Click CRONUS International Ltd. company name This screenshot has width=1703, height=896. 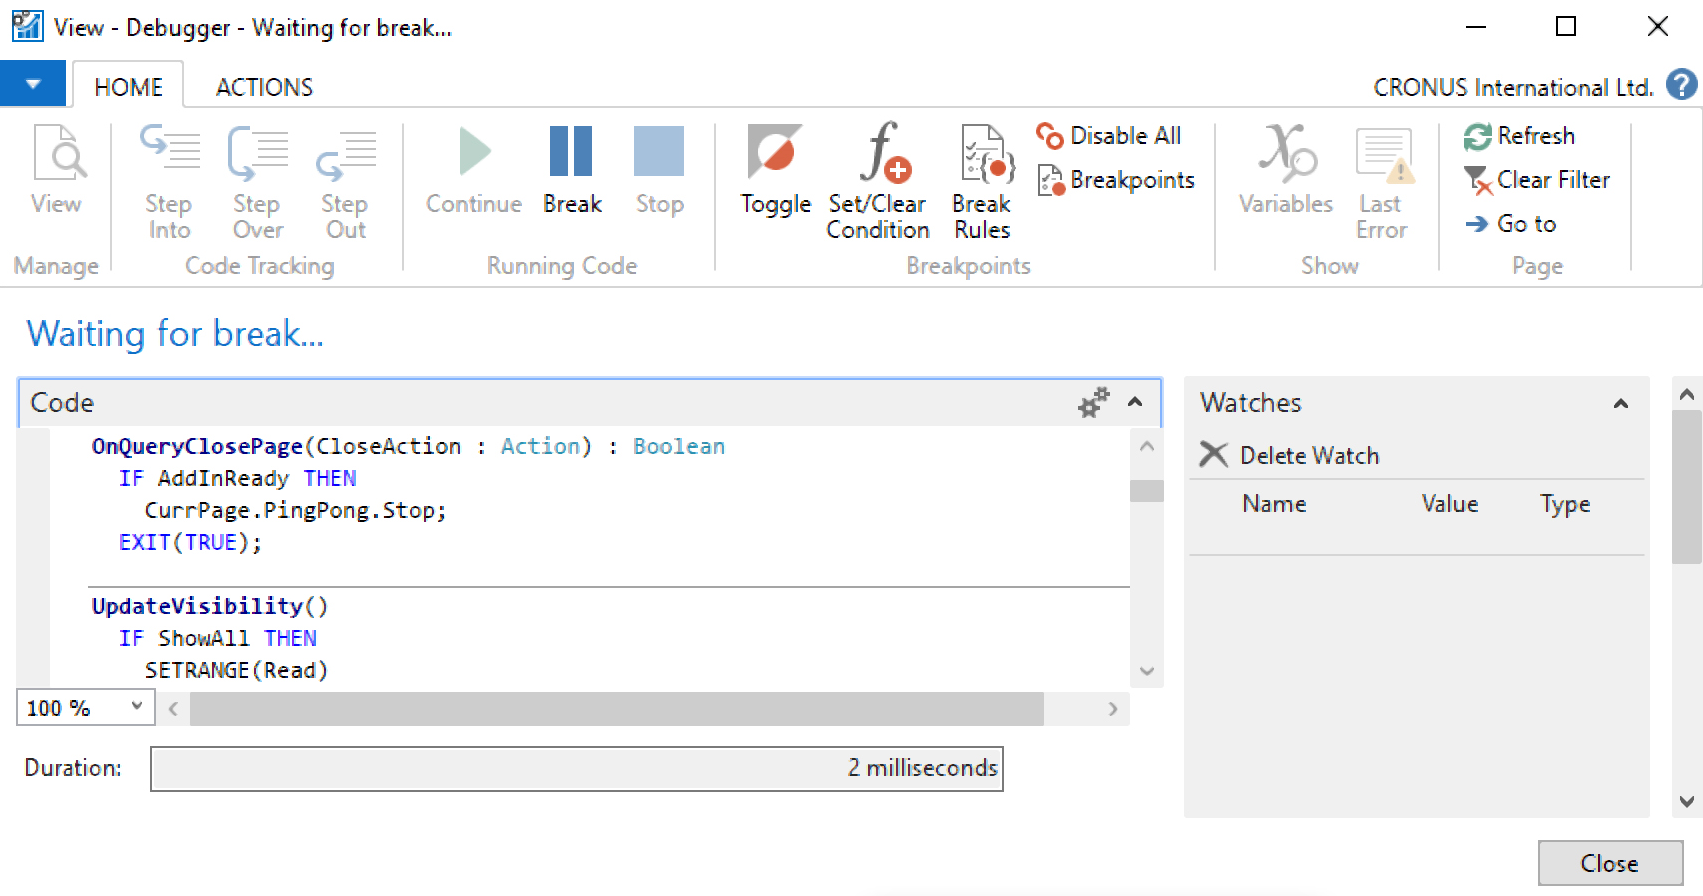tap(1513, 88)
